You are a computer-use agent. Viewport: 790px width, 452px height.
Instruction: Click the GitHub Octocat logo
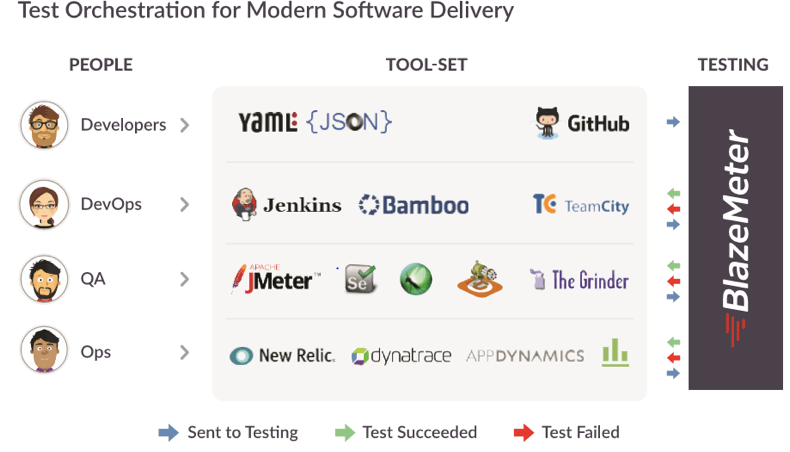coord(547,123)
